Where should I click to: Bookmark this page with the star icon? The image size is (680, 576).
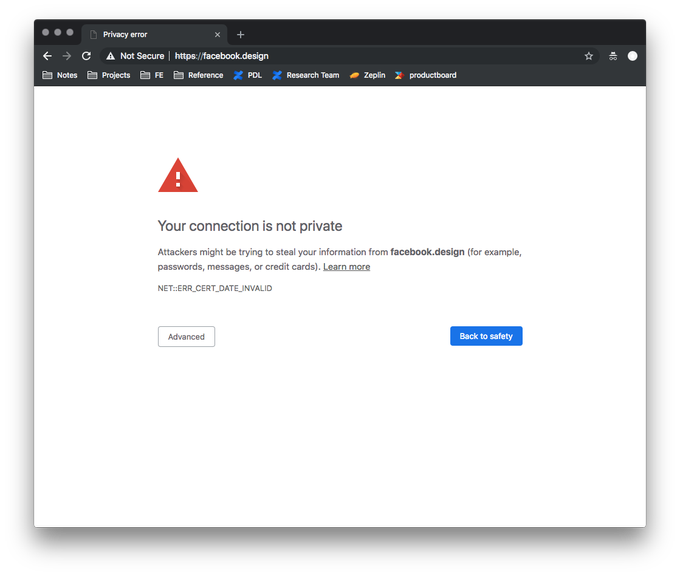[x=588, y=56]
